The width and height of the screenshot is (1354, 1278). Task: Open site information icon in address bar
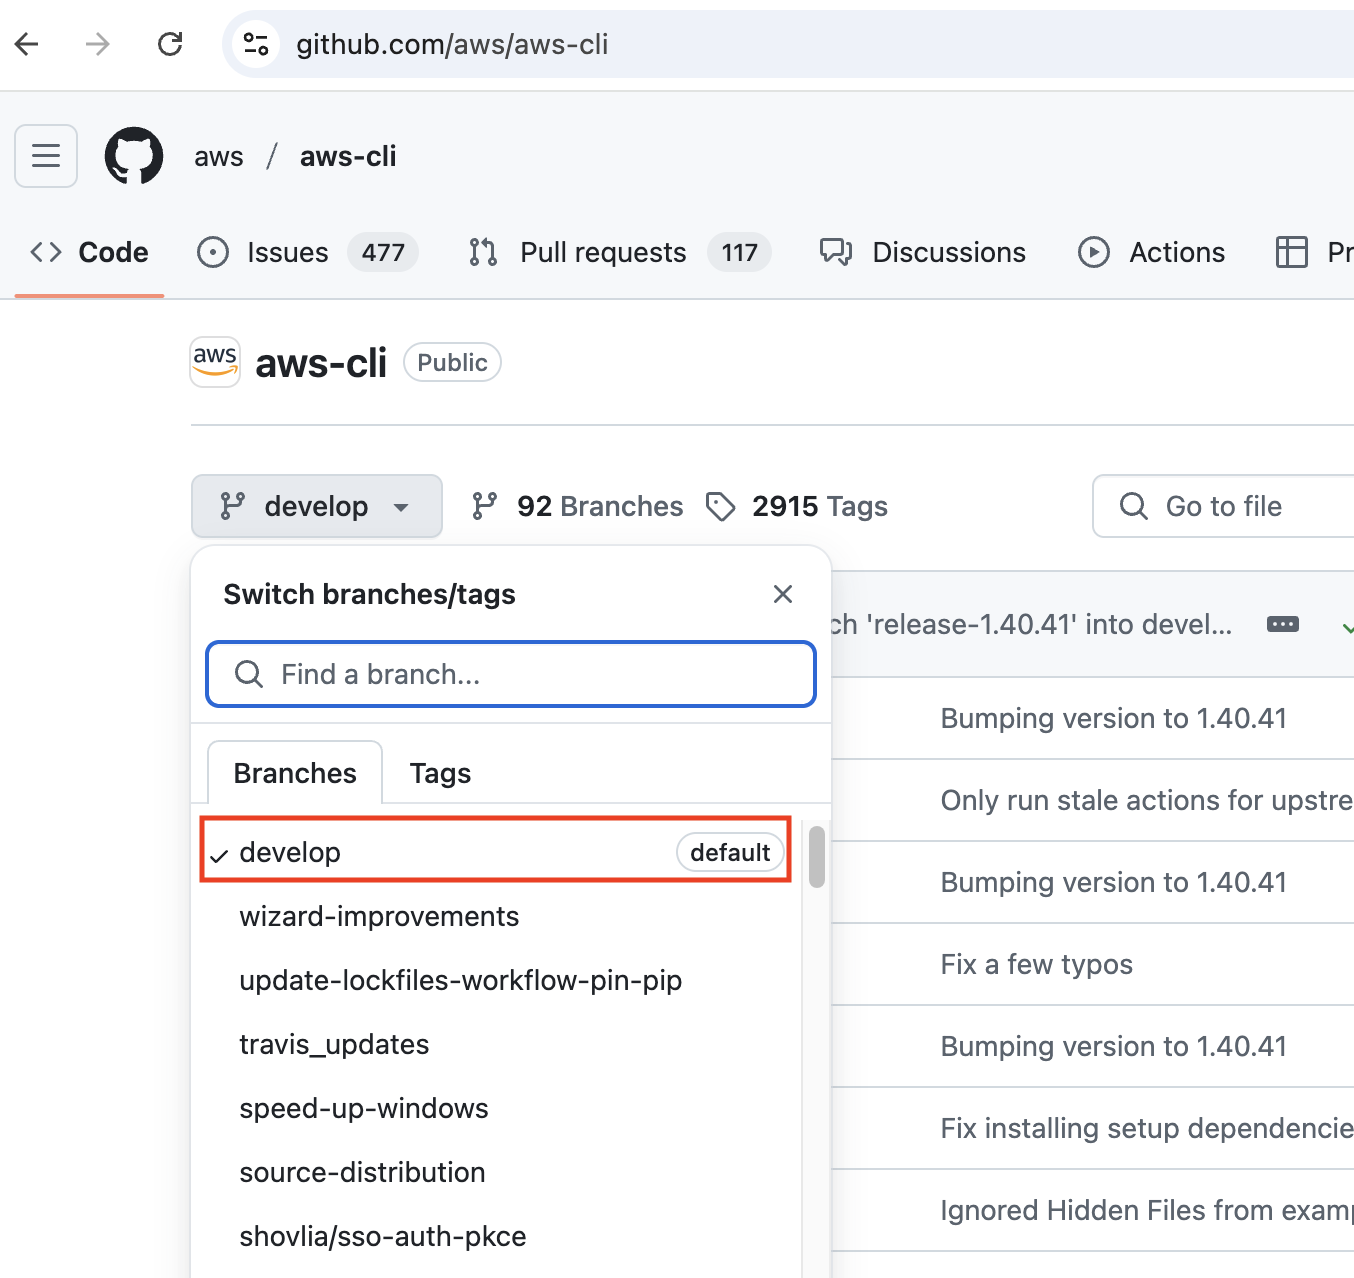256,44
